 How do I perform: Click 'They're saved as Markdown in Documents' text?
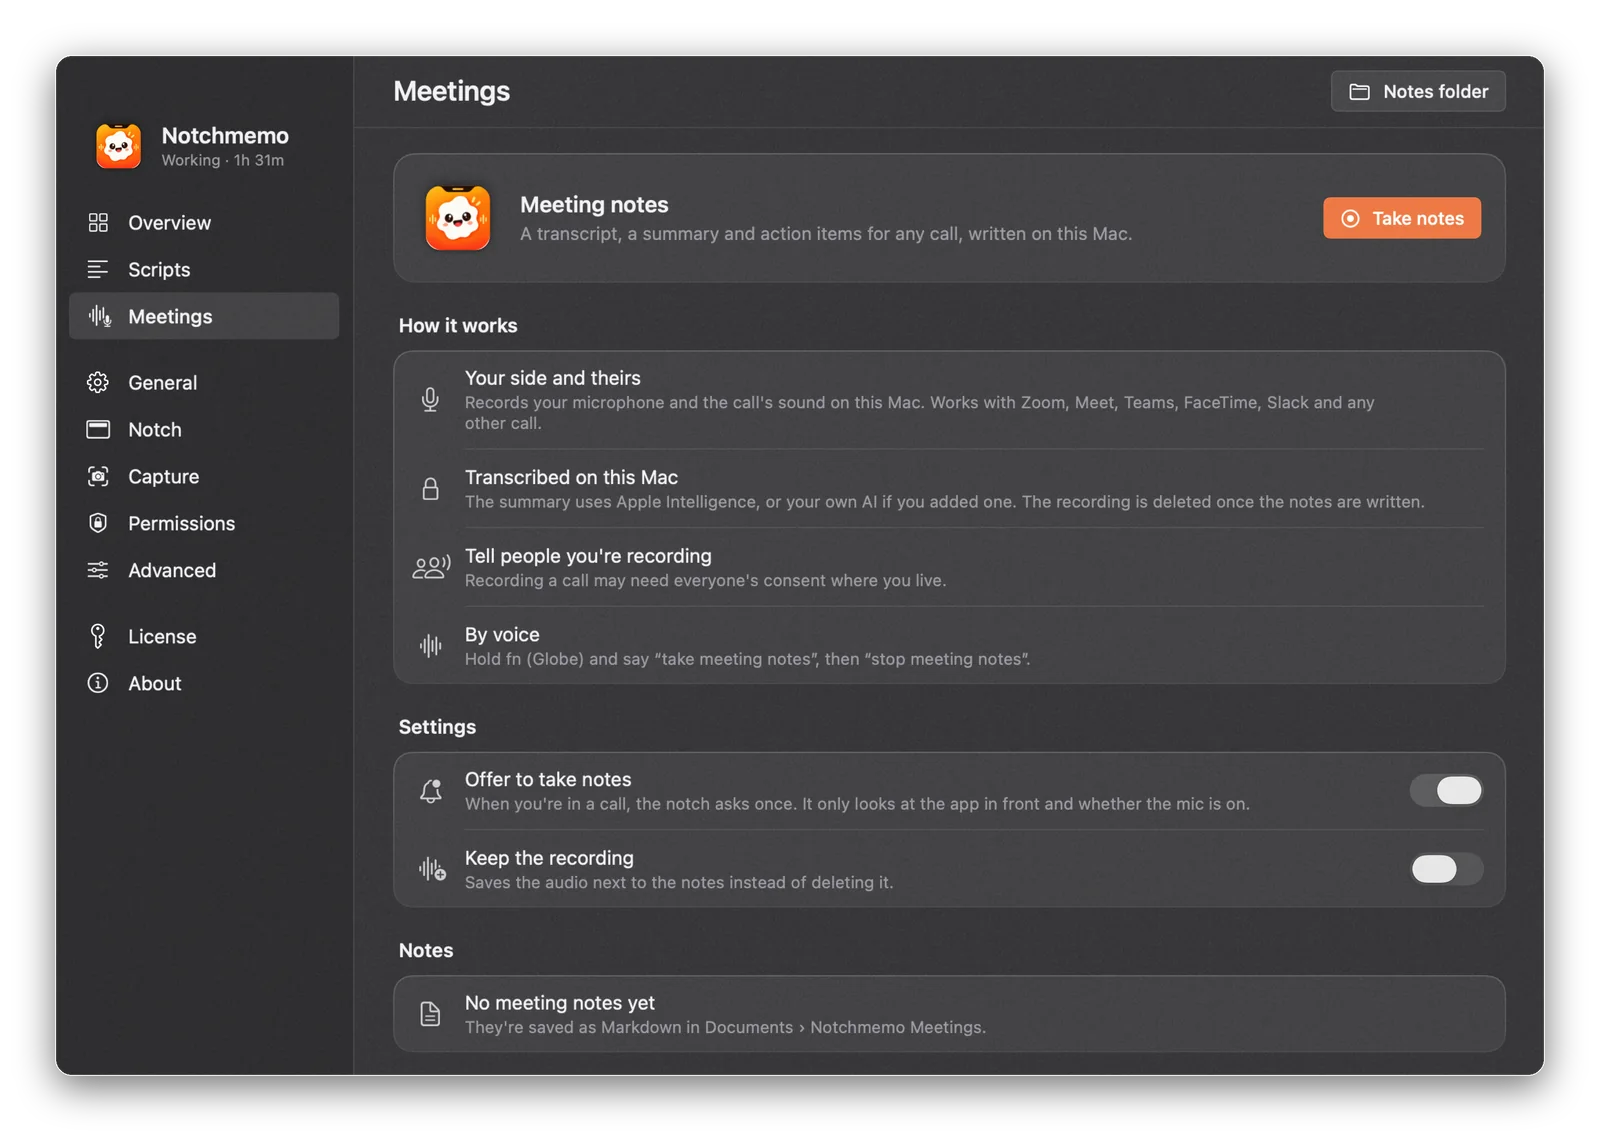click(x=725, y=1027)
